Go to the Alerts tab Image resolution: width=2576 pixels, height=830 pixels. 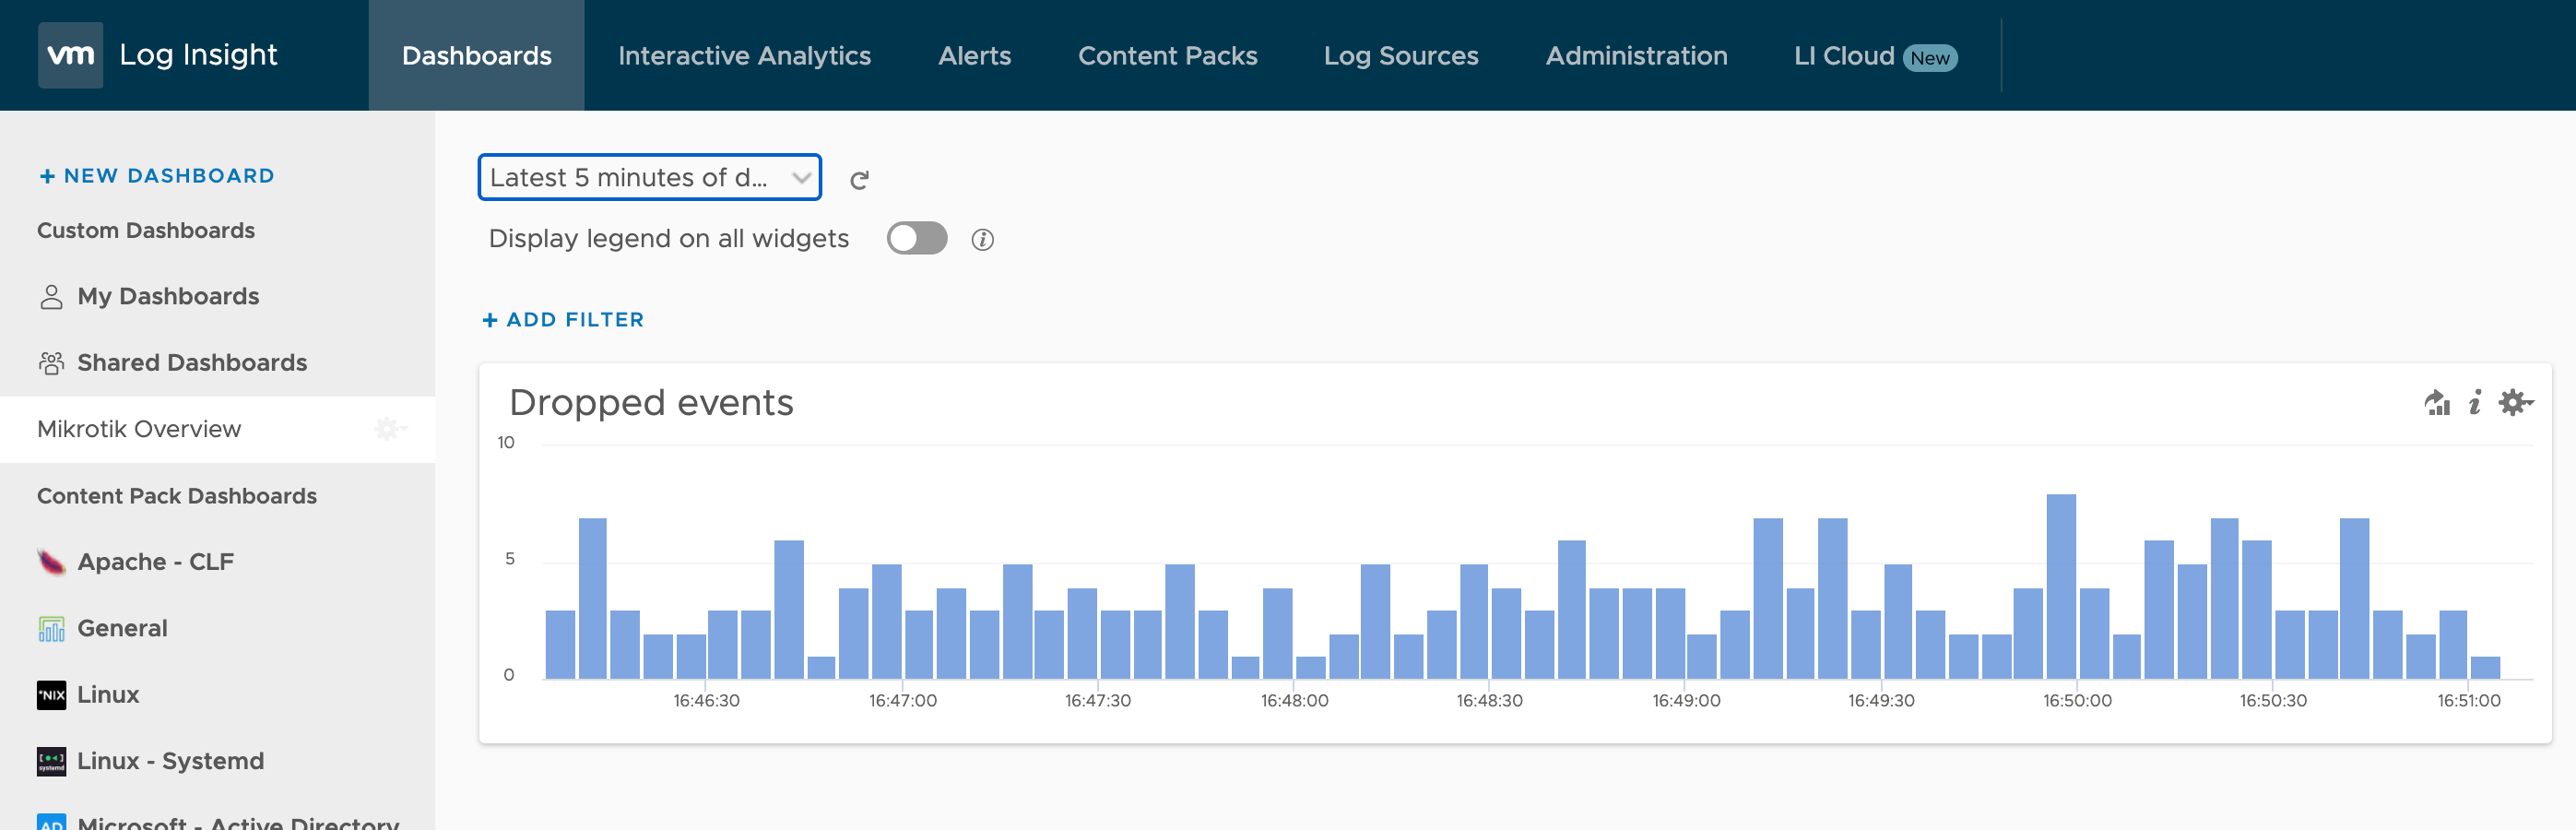coord(974,55)
